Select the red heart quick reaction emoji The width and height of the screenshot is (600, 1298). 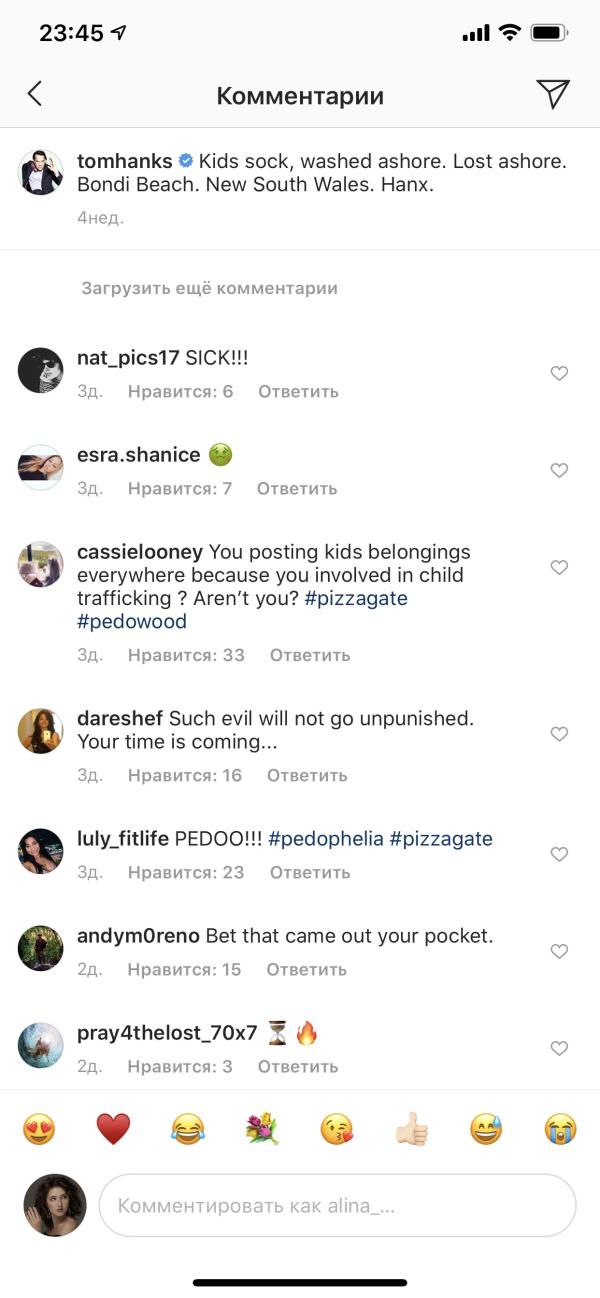coord(114,1126)
